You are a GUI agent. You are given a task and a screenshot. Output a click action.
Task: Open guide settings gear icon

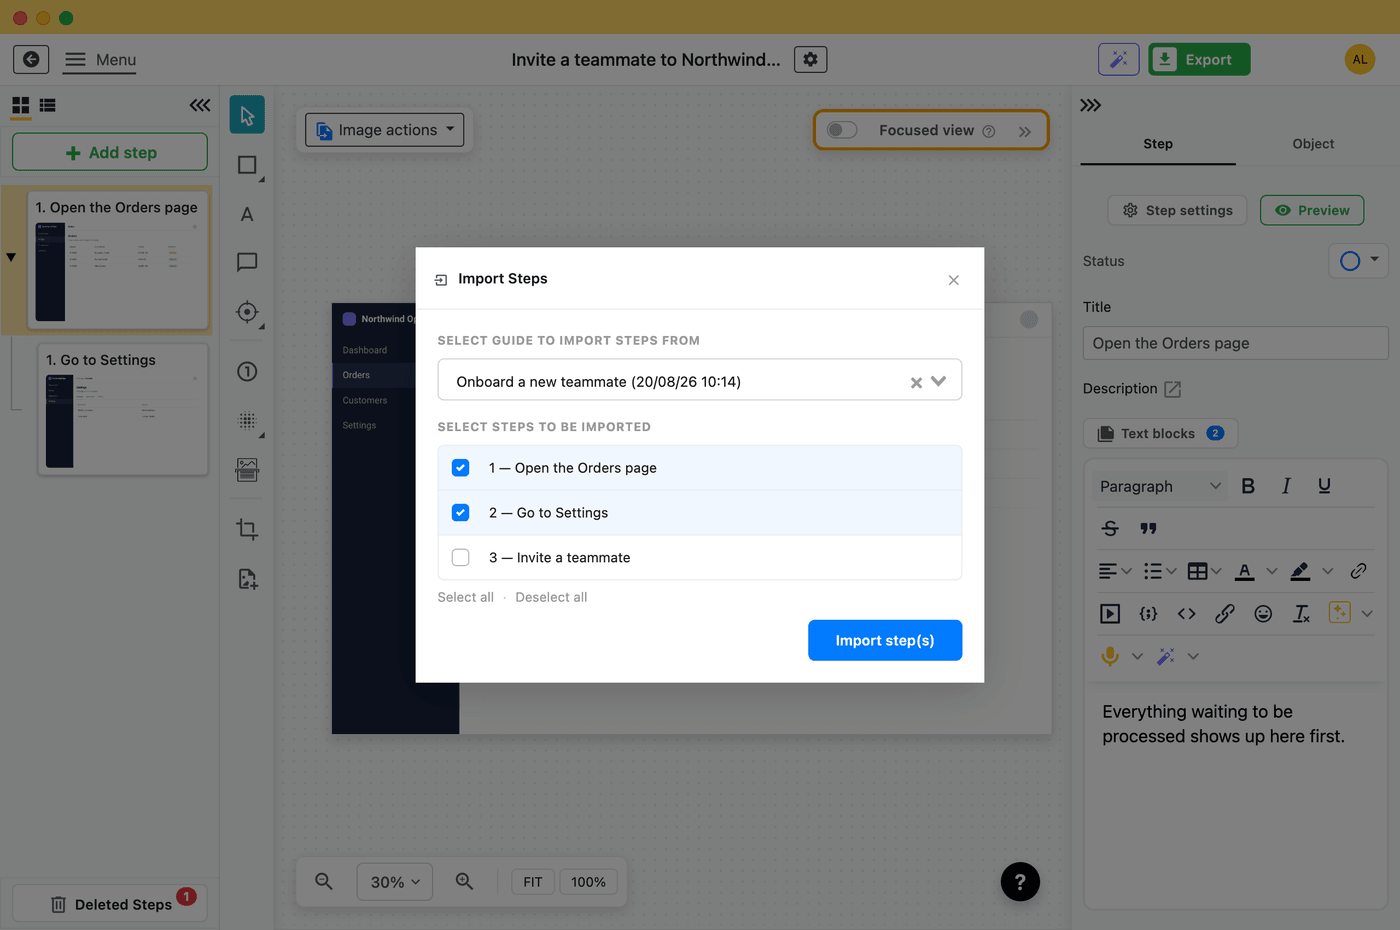pyautogui.click(x=810, y=59)
